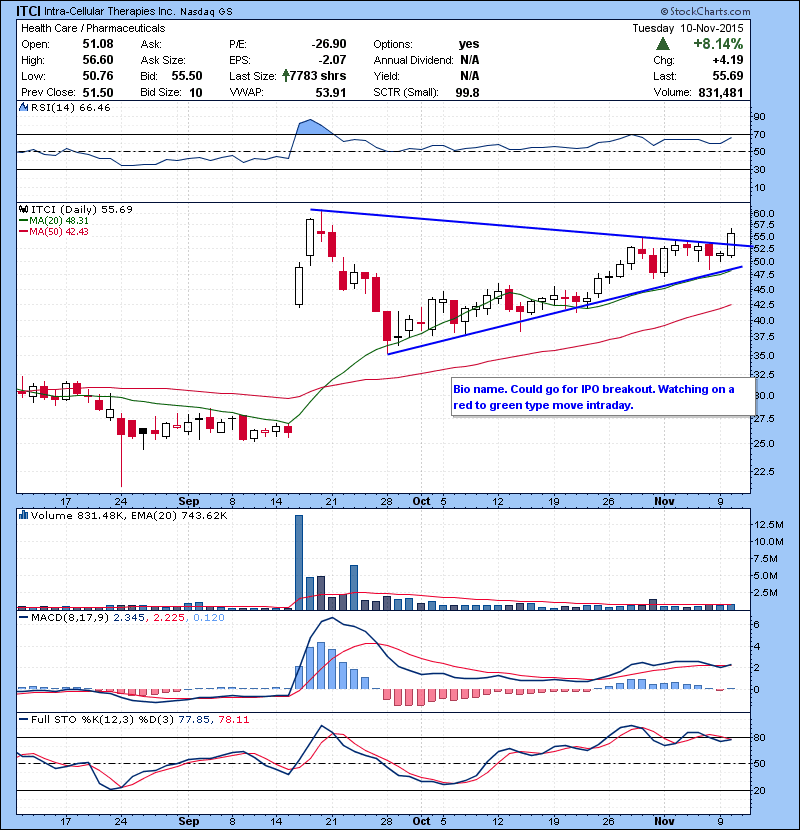Click Health Care / Pharmaceuticals sector label
Viewport: 800px width, 830px height.
point(93,28)
